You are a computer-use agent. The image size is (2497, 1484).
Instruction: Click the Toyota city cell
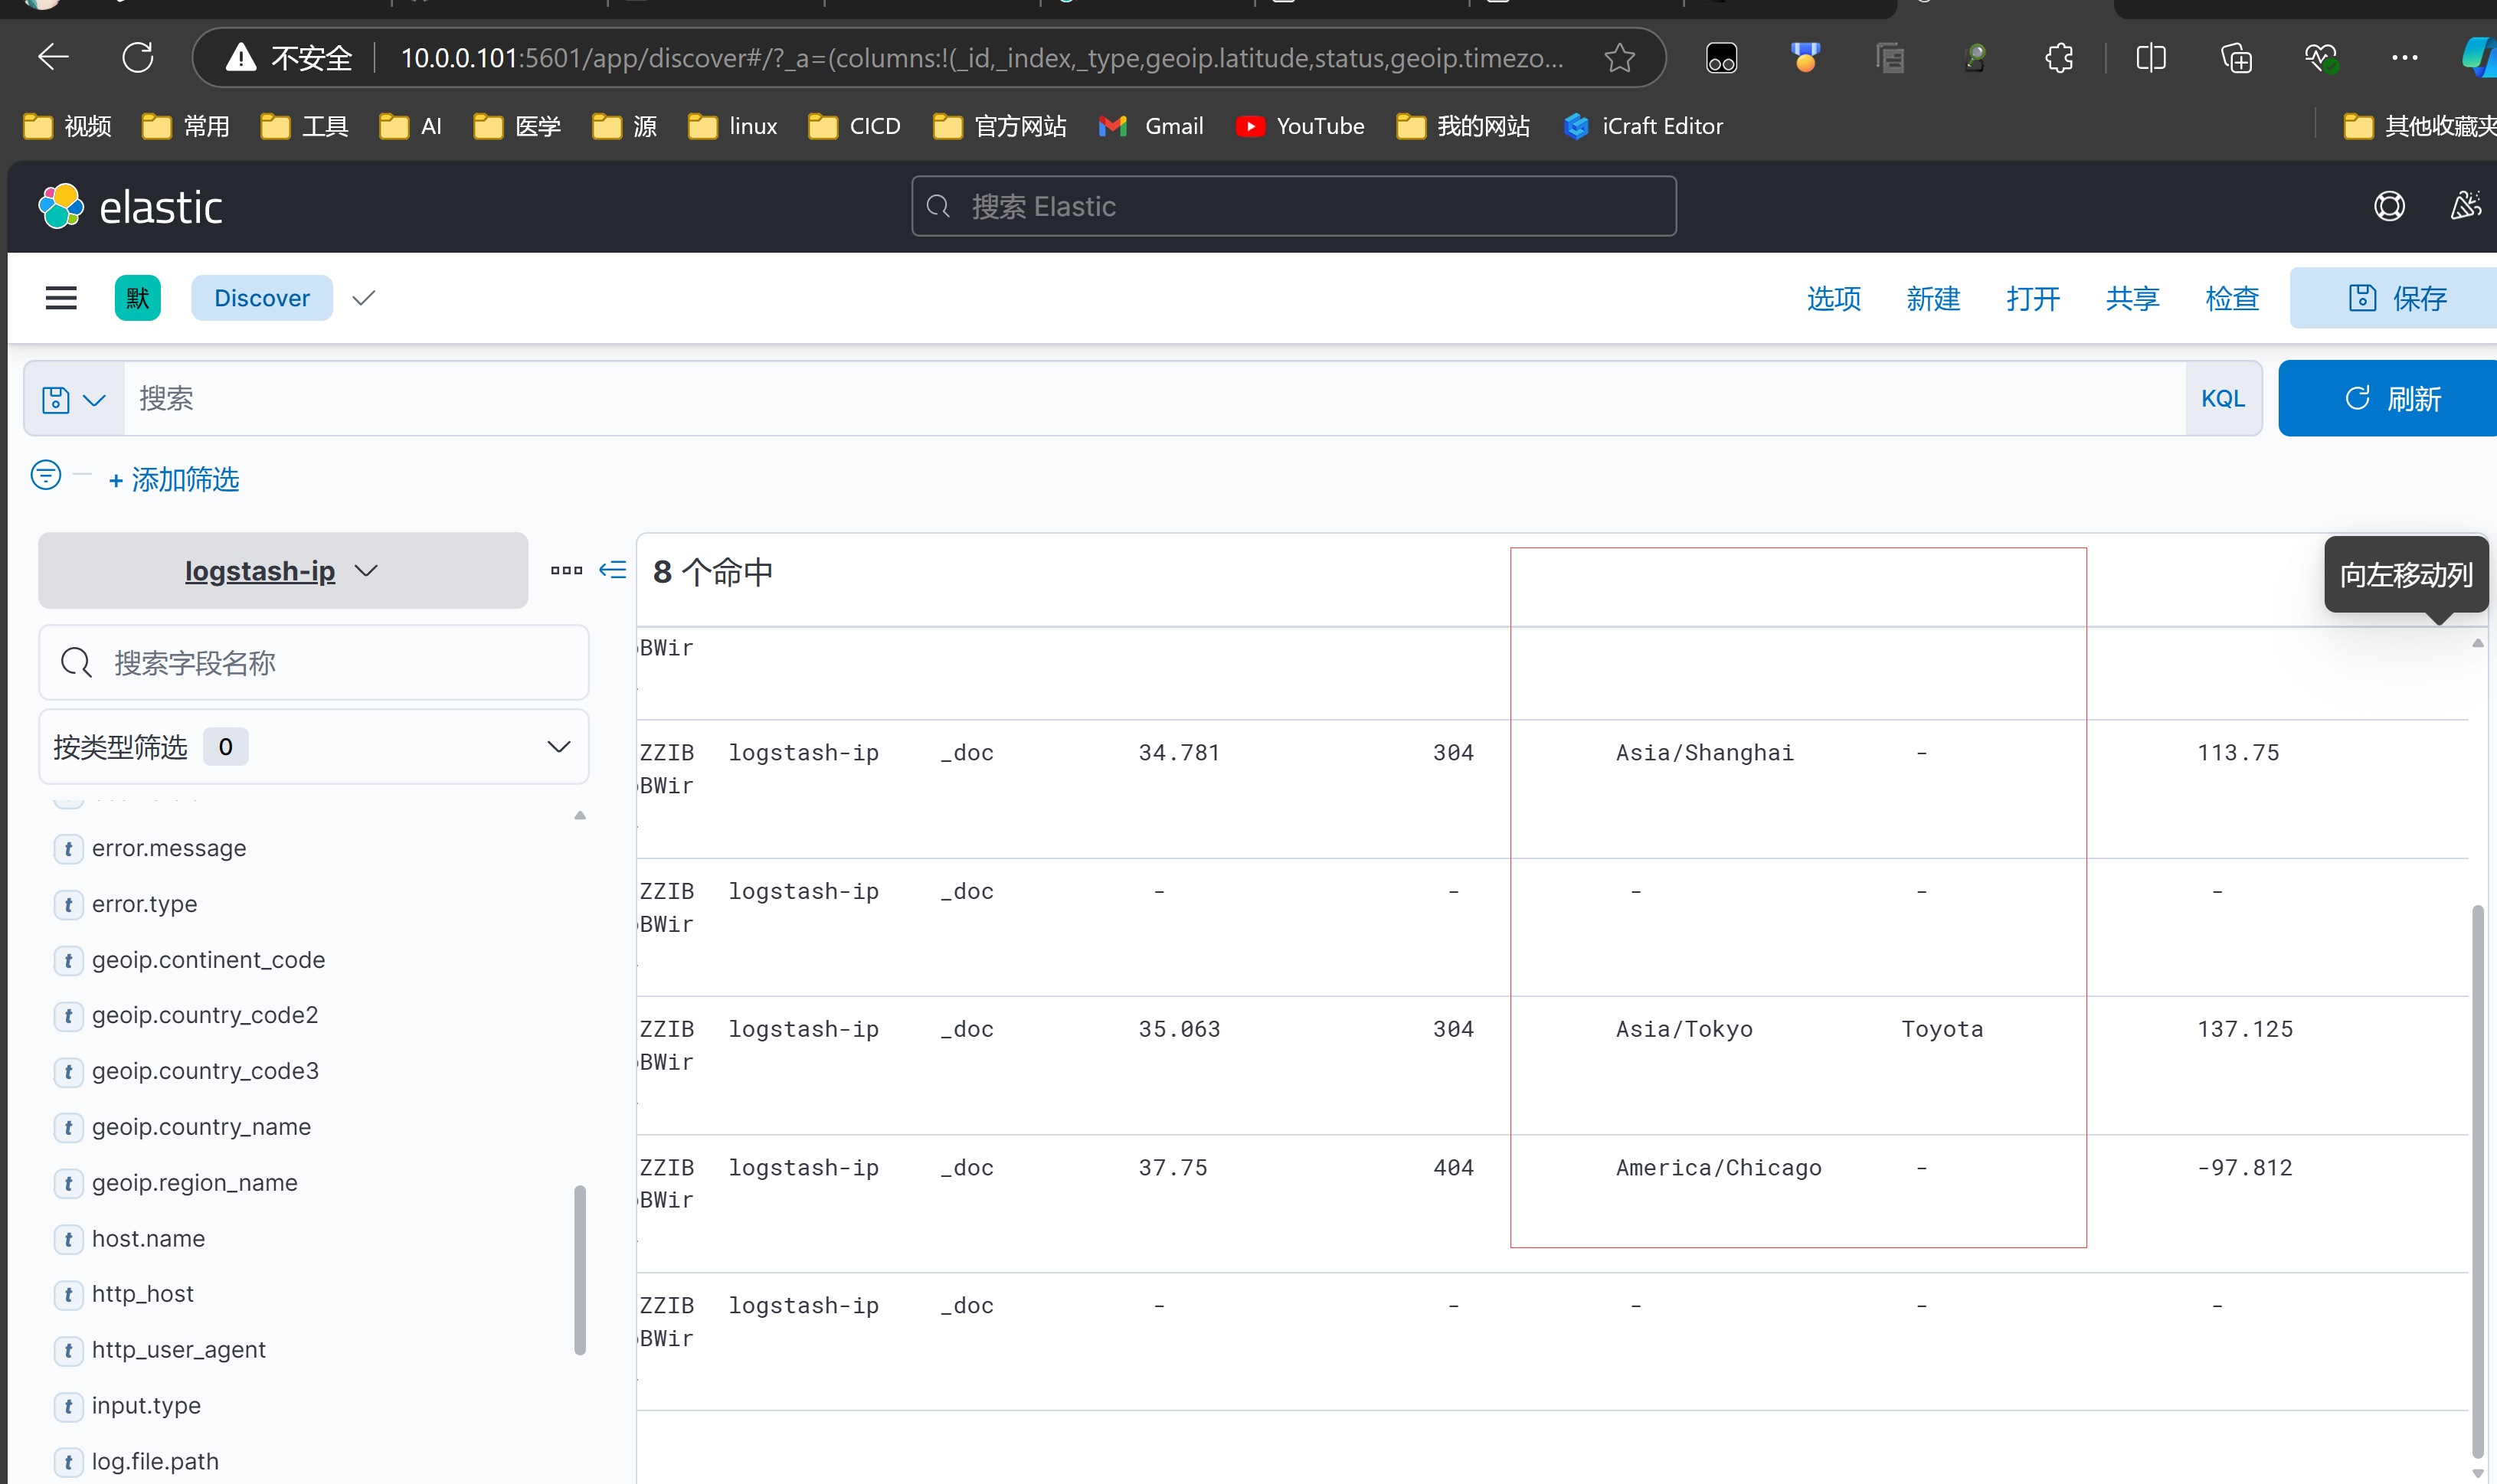pyautogui.click(x=1941, y=1029)
